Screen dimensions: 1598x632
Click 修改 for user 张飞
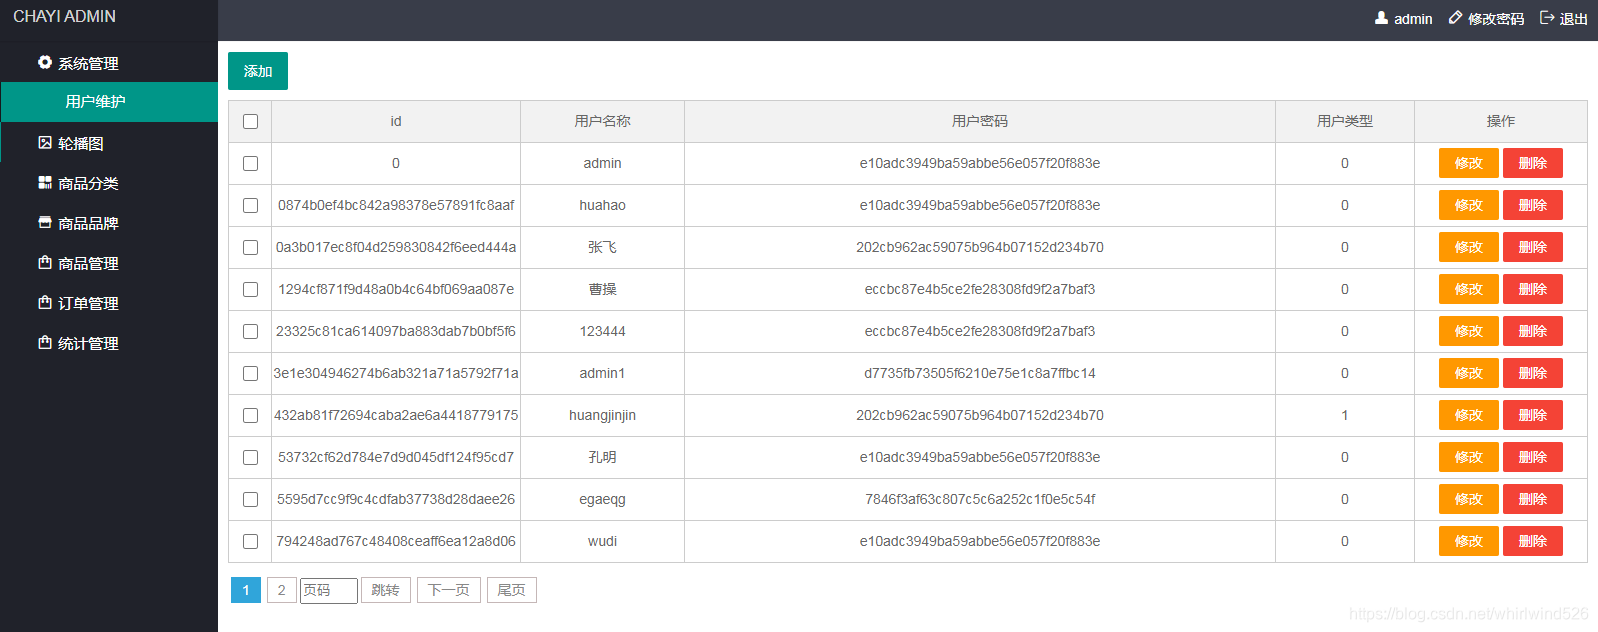coord(1469,247)
